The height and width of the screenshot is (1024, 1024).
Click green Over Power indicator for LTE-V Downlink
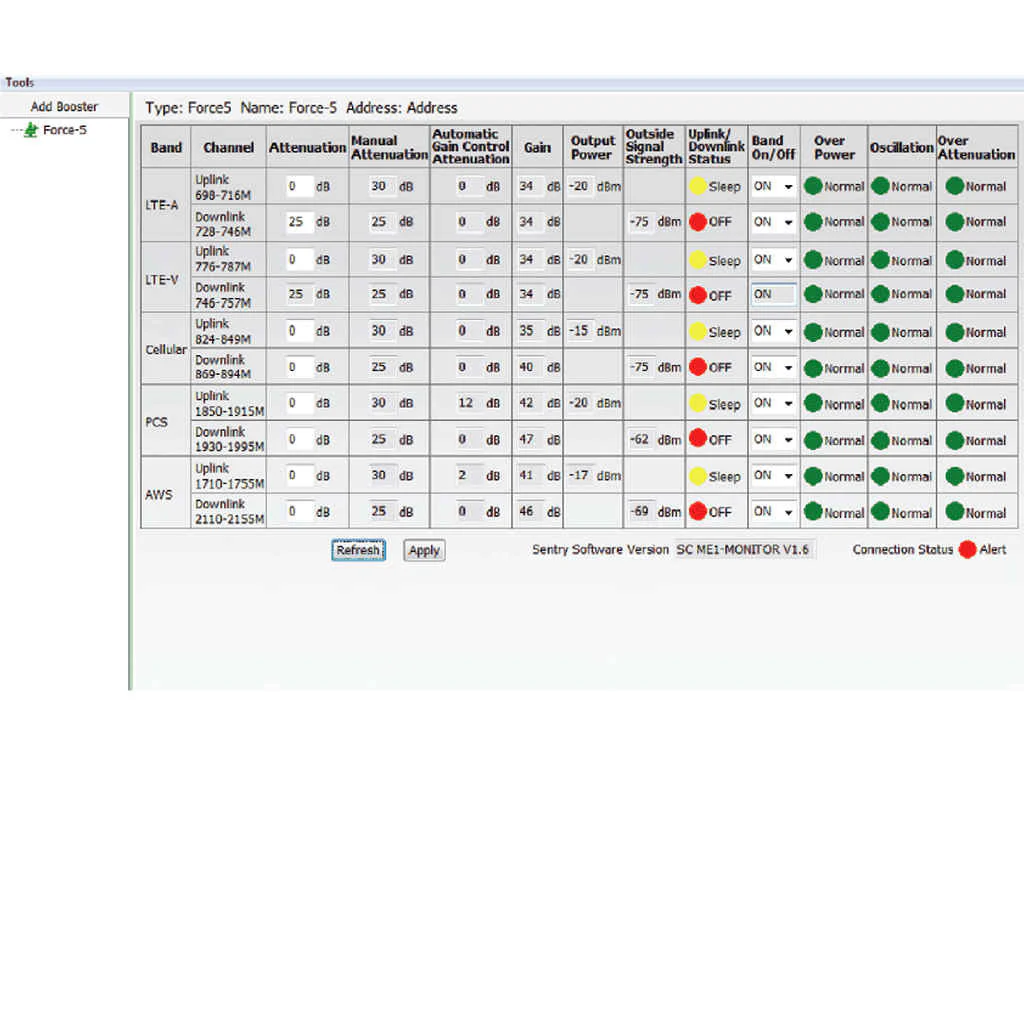click(x=813, y=294)
